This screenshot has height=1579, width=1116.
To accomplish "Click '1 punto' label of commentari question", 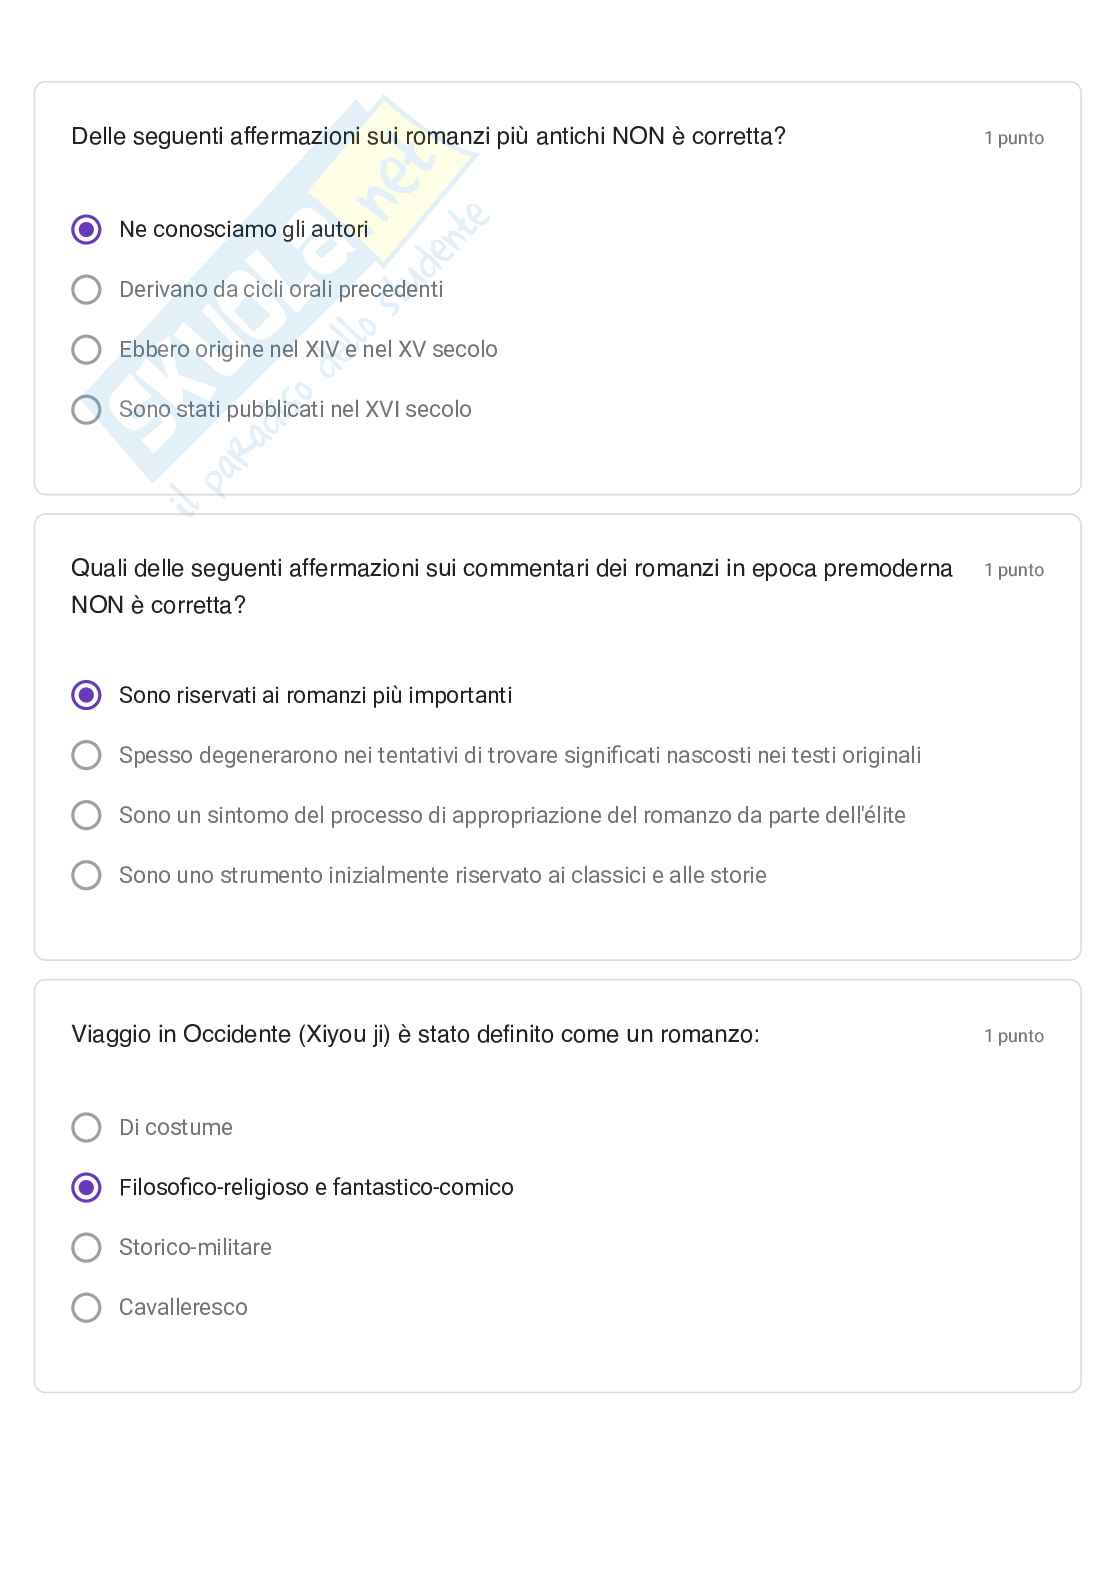I will [x=1013, y=570].
